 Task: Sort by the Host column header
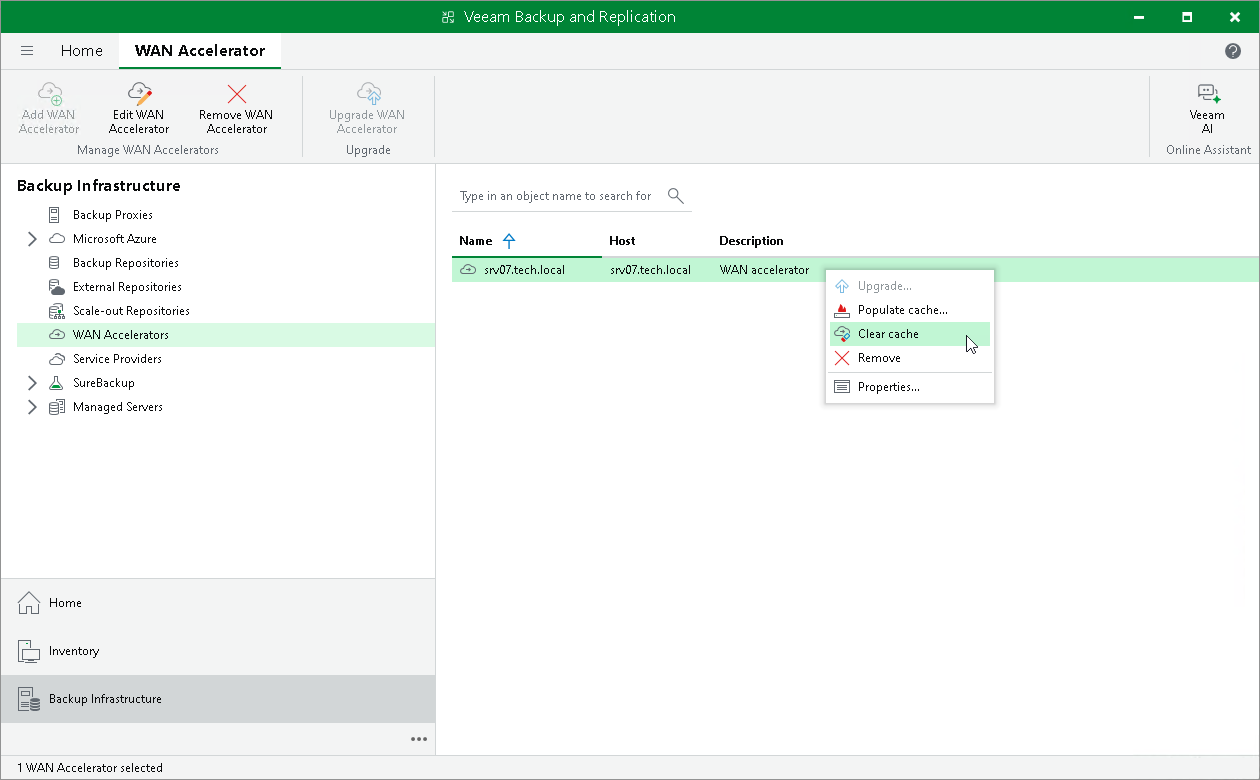622,241
